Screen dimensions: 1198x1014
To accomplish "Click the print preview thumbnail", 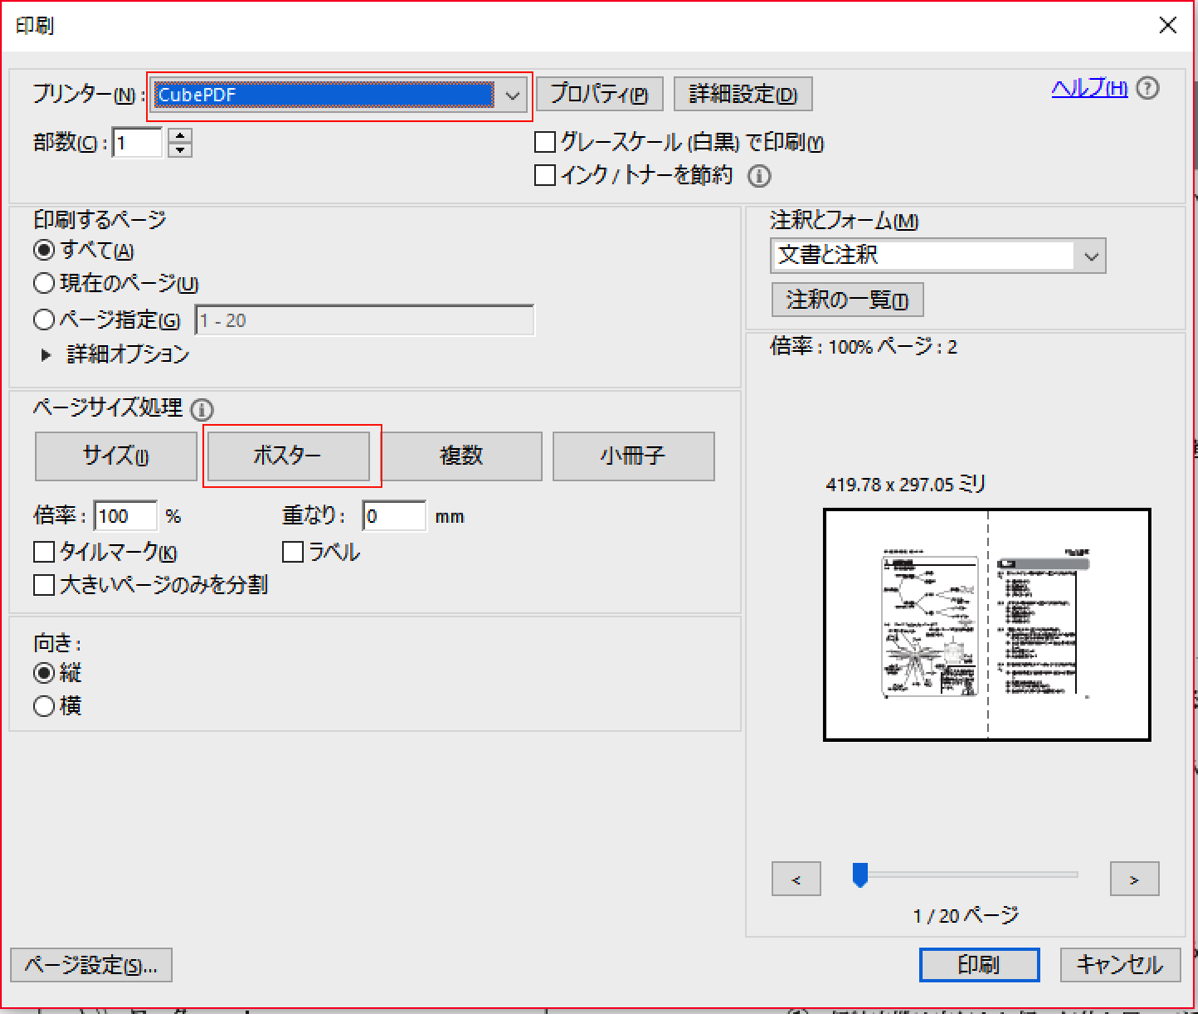I will click(987, 625).
